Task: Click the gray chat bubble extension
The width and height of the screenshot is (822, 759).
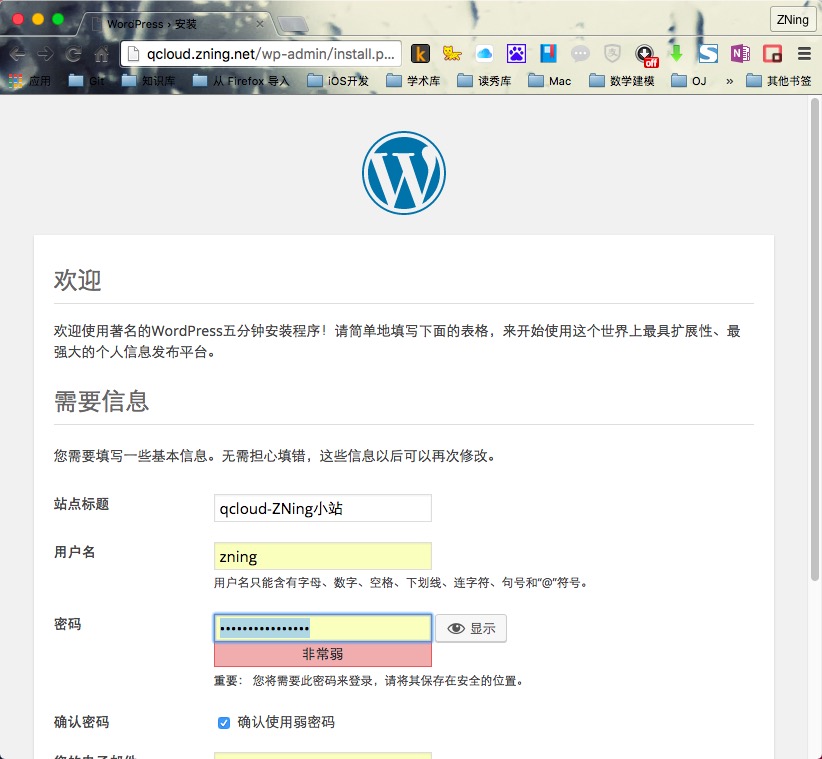Action: click(580, 53)
